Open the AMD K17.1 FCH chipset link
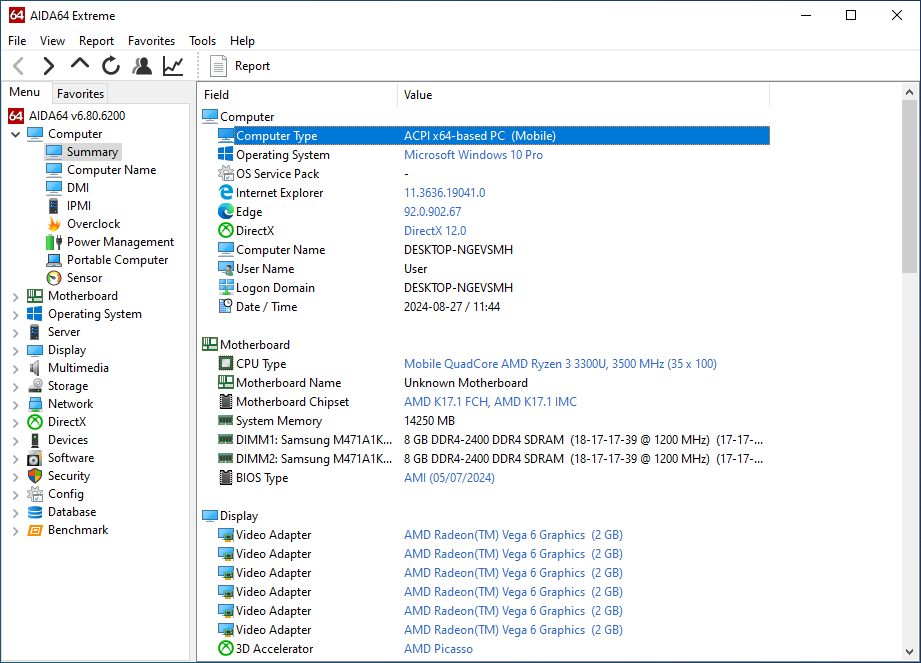Screen dimensions: 921x663 click(490, 402)
